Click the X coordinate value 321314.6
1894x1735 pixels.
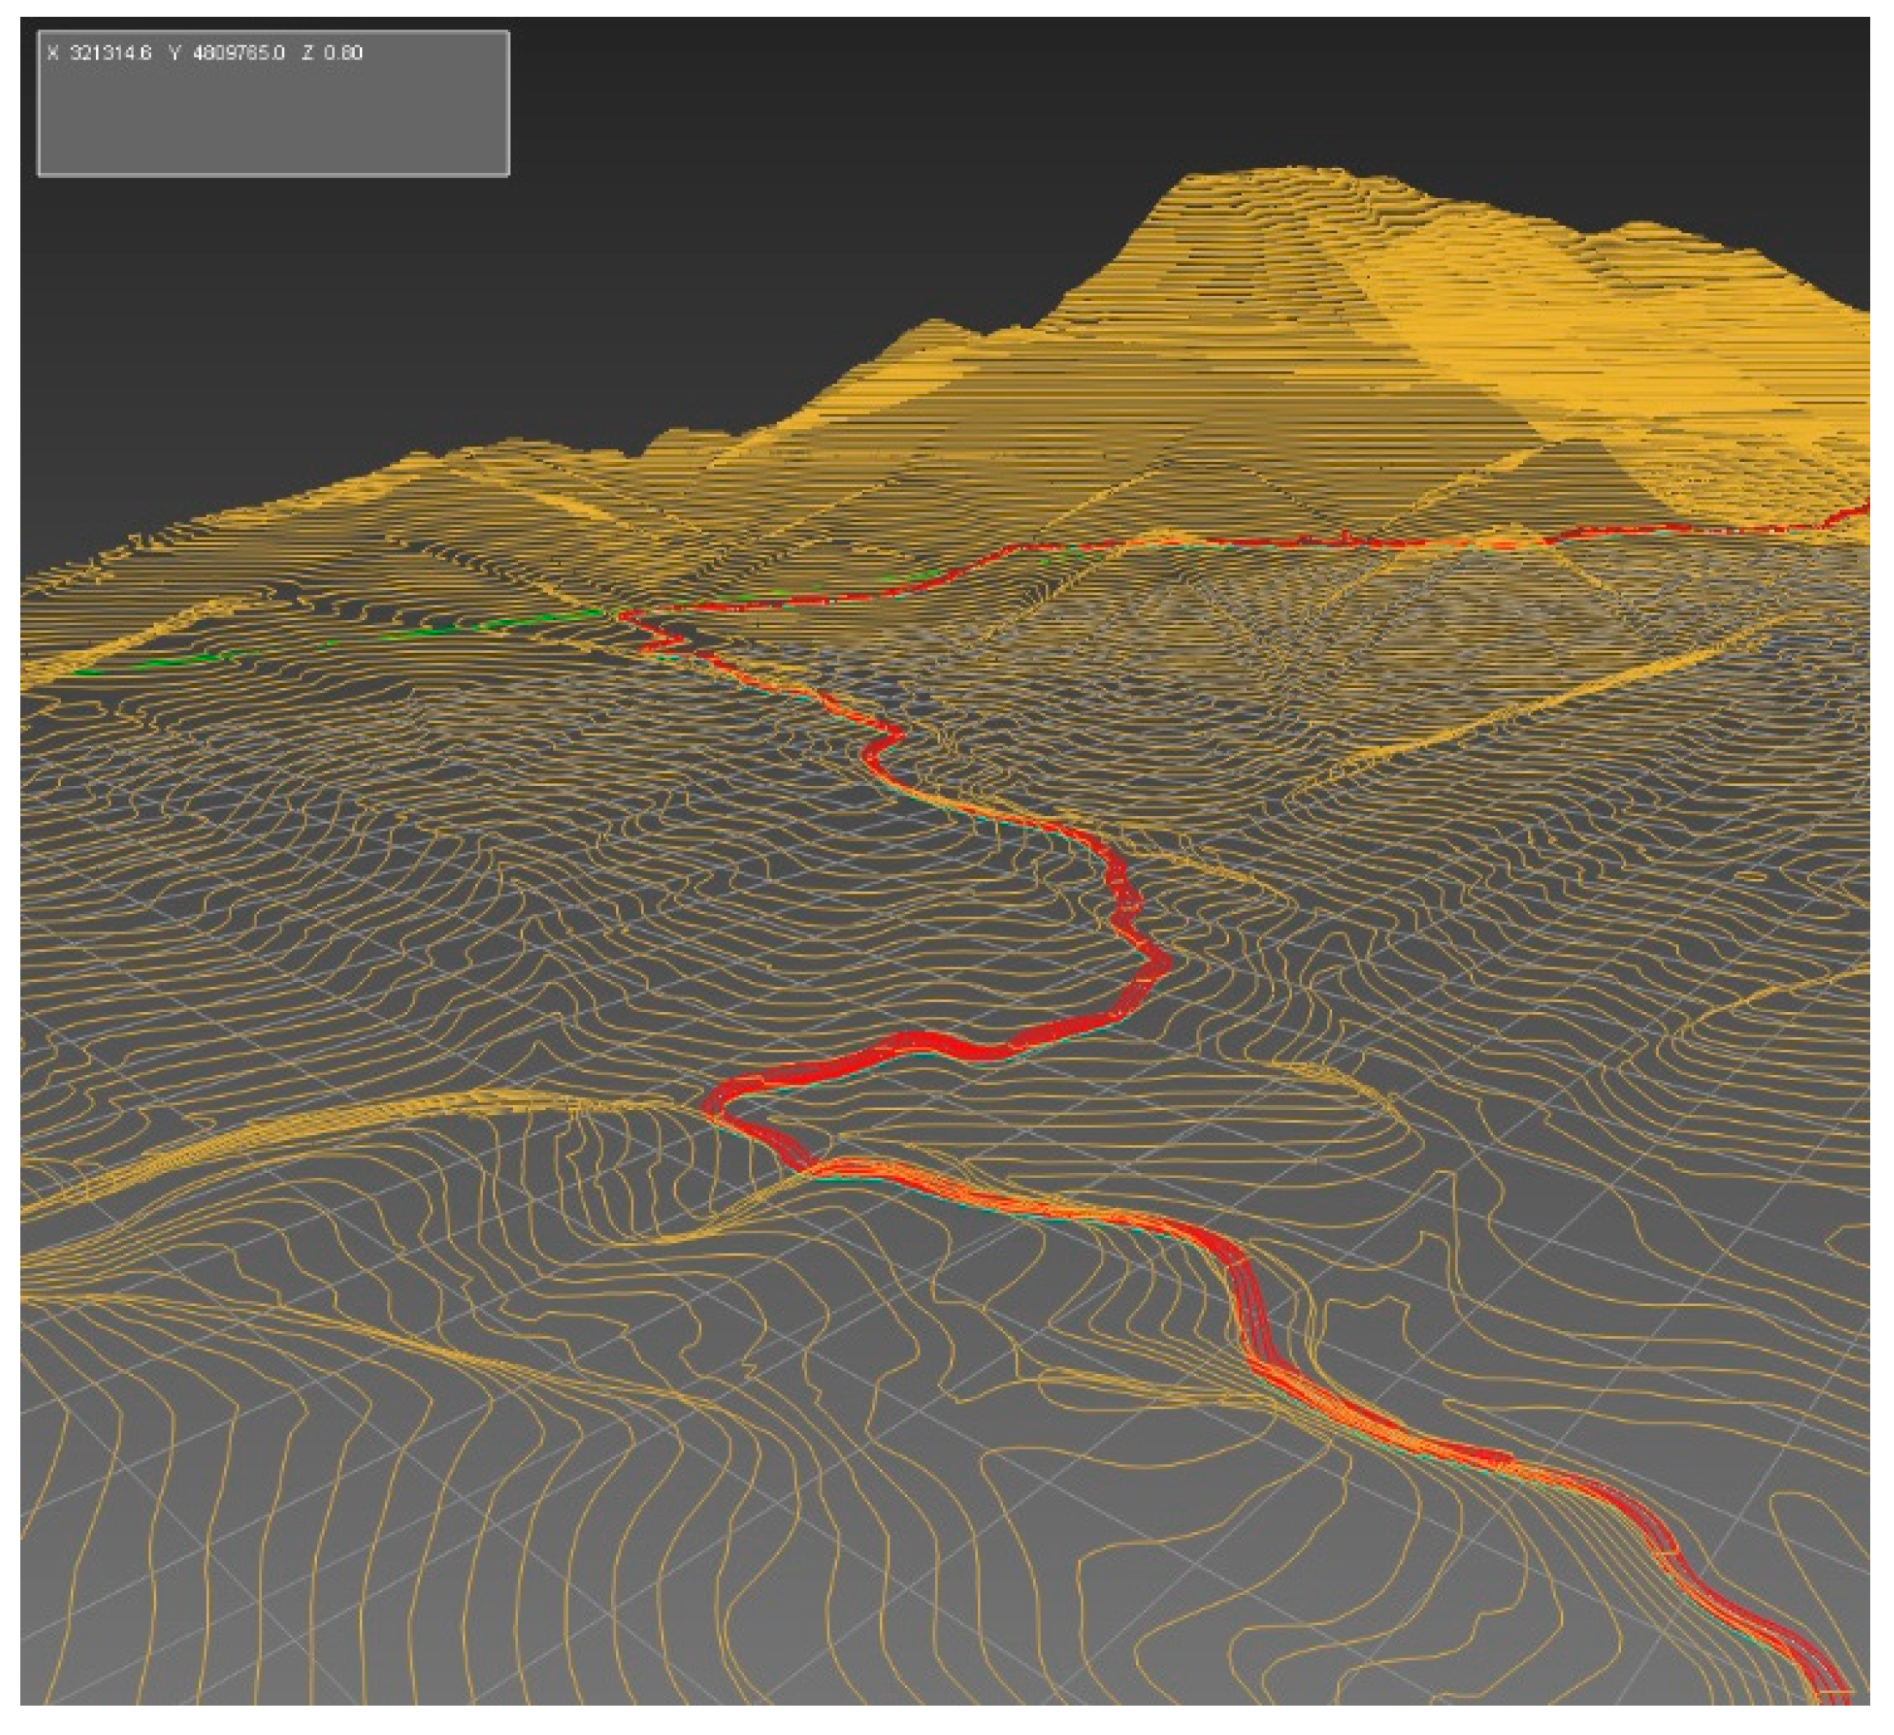(x=110, y=53)
